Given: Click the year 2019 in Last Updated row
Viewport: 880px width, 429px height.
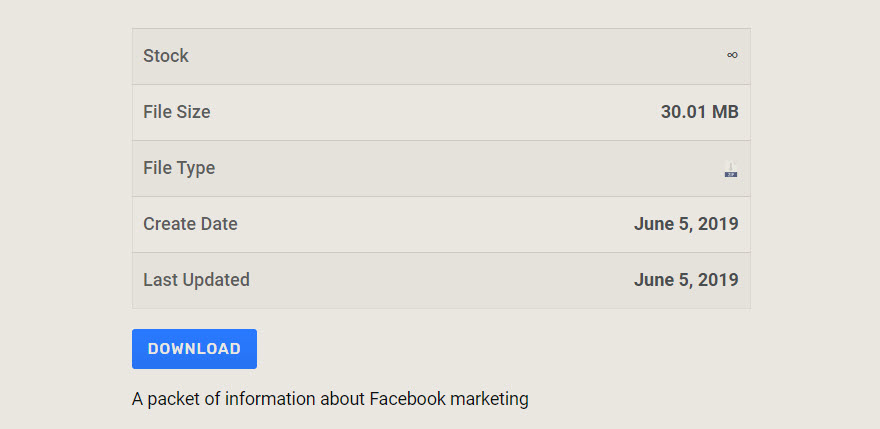Looking at the screenshot, I should pyautogui.click(x=718, y=280).
